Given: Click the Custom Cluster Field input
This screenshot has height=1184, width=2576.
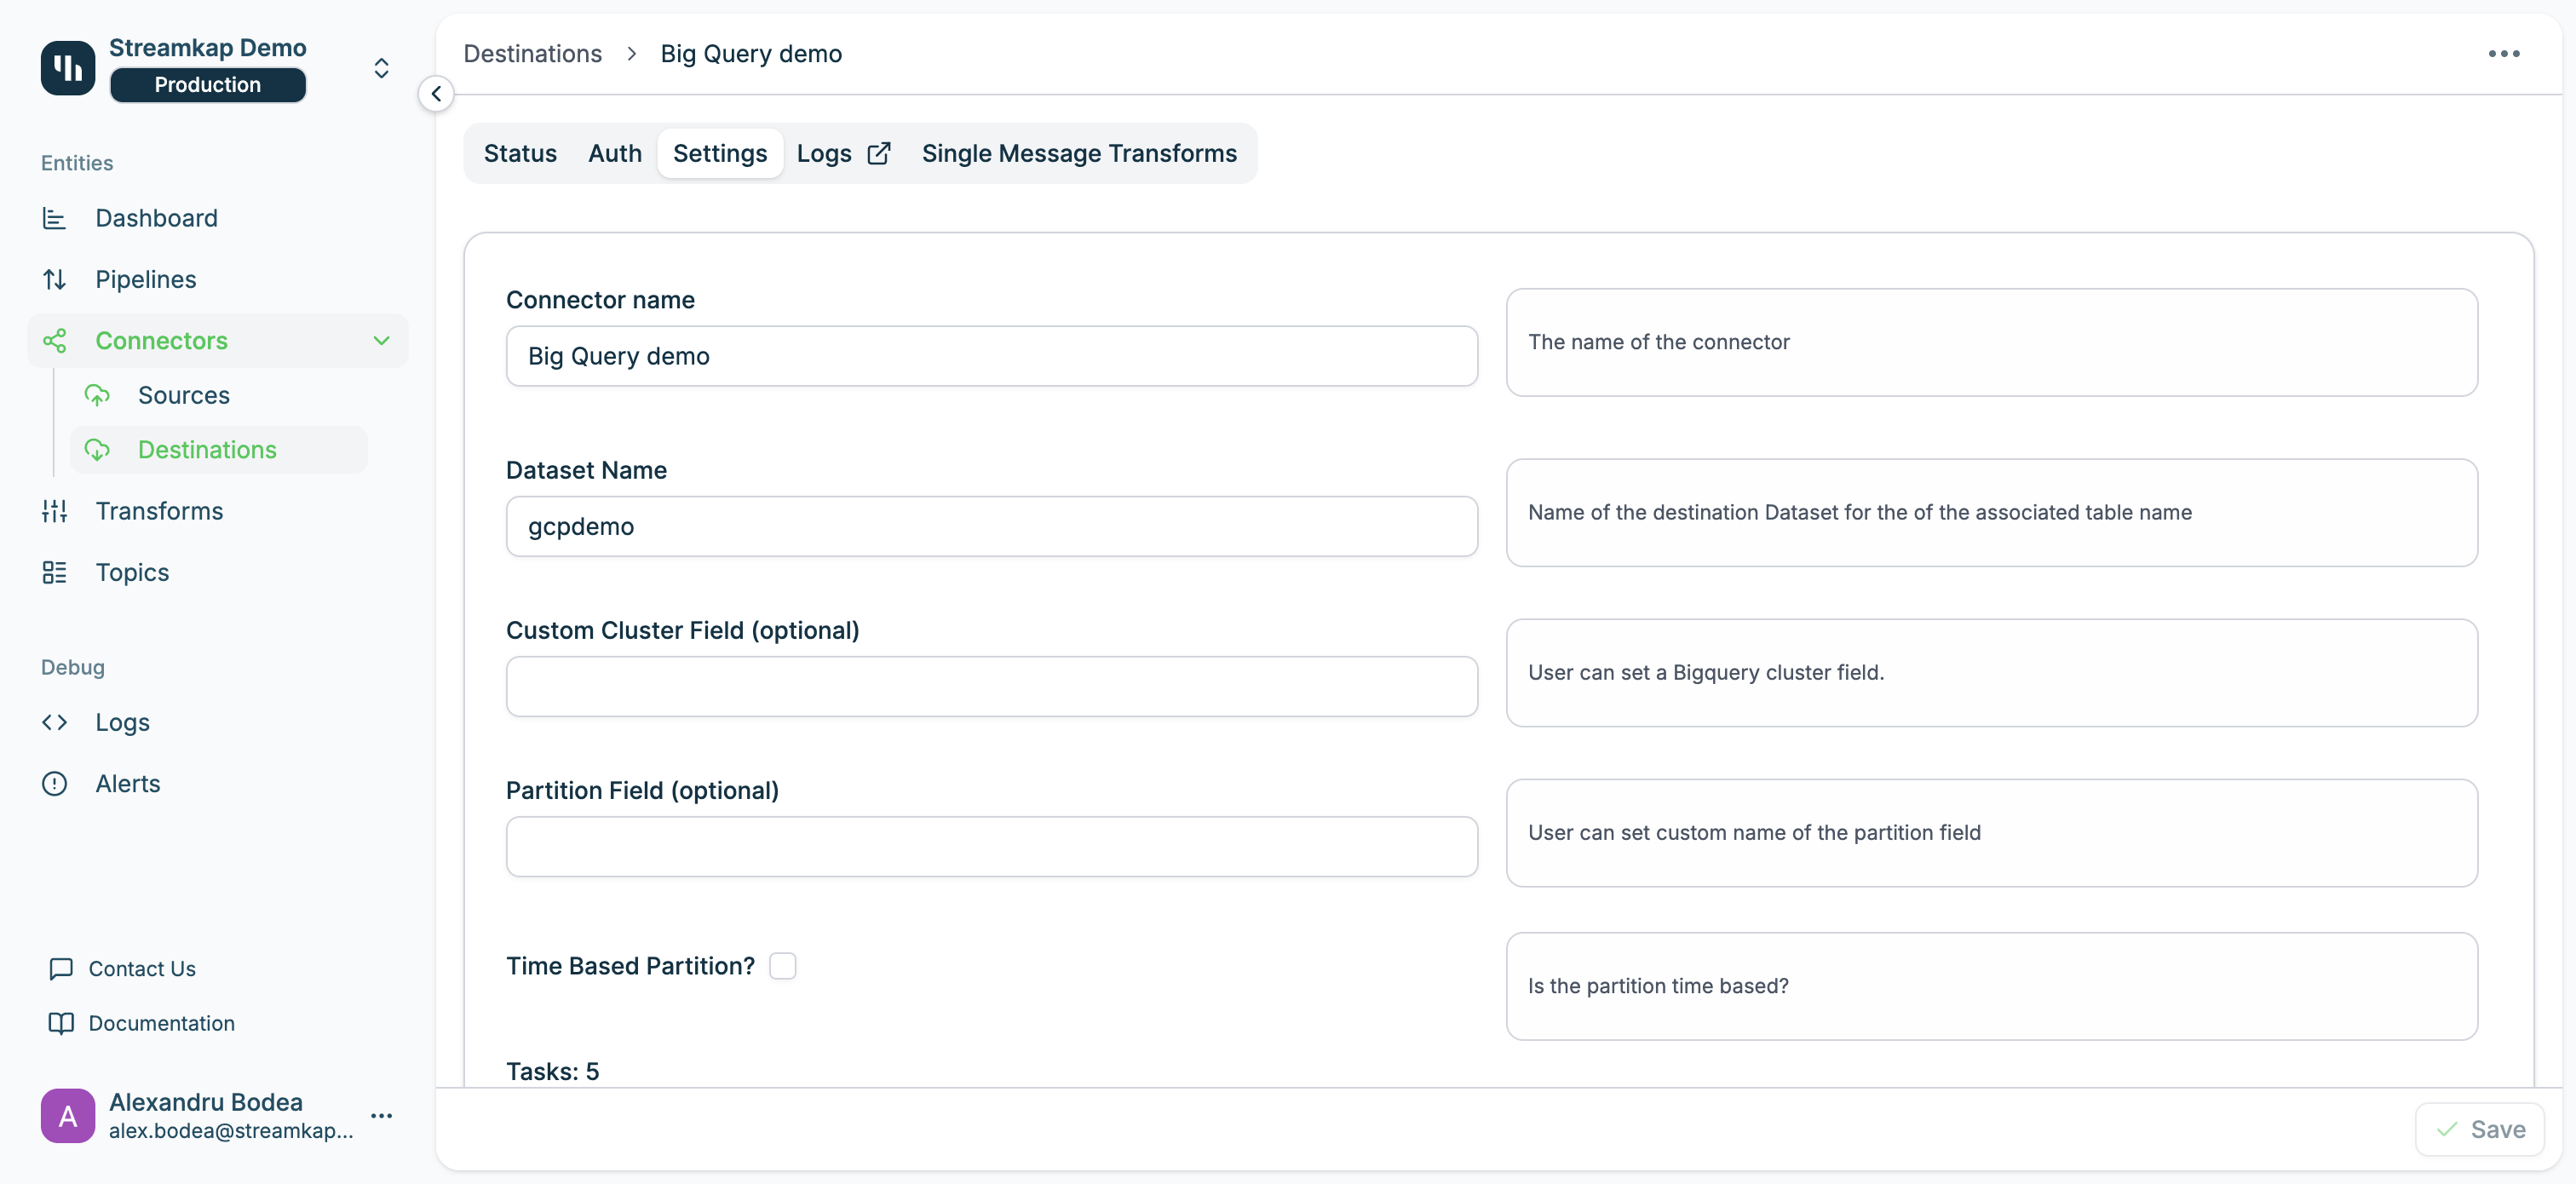Looking at the screenshot, I should tap(991, 686).
